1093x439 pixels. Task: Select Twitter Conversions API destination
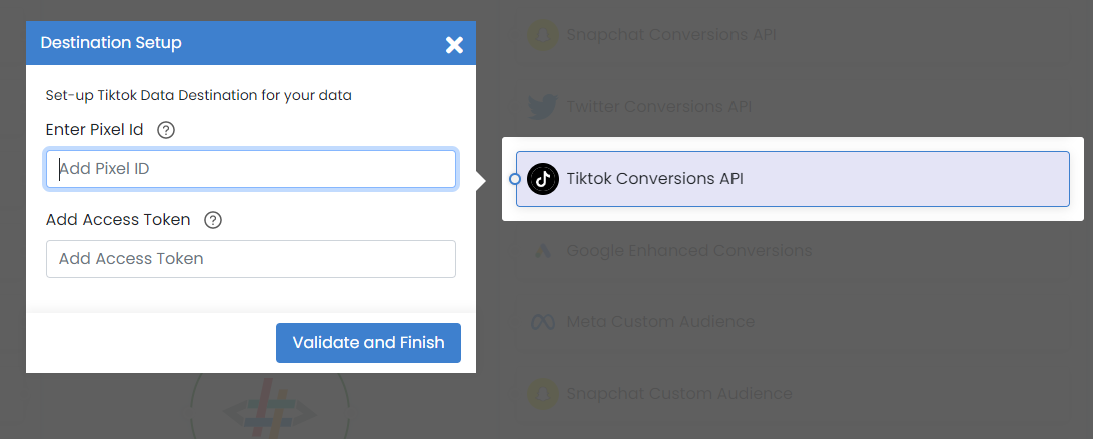[793, 107]
